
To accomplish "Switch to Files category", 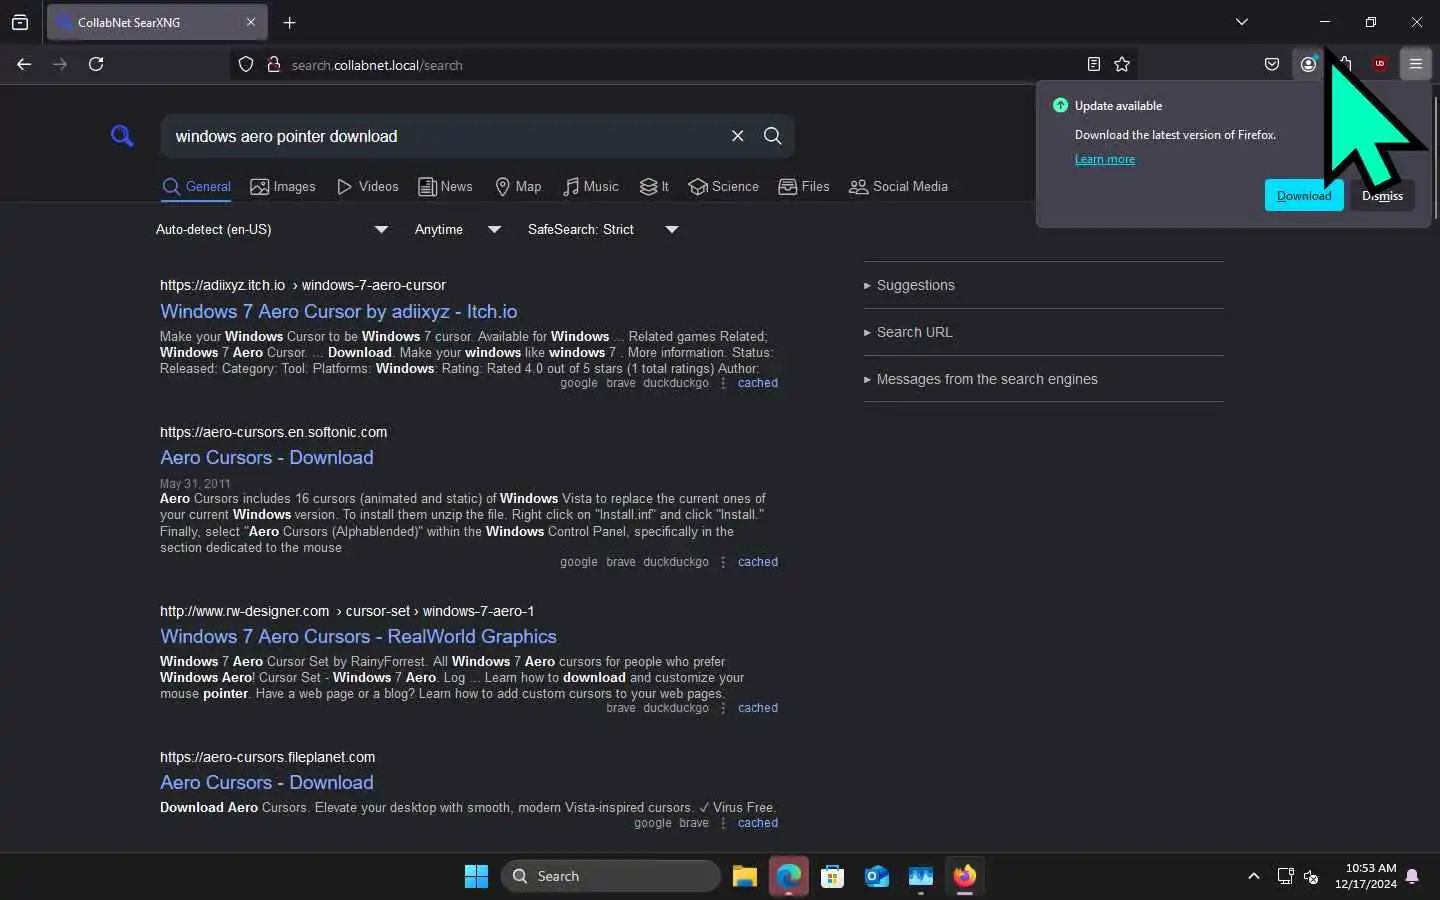I will [804, 187].
